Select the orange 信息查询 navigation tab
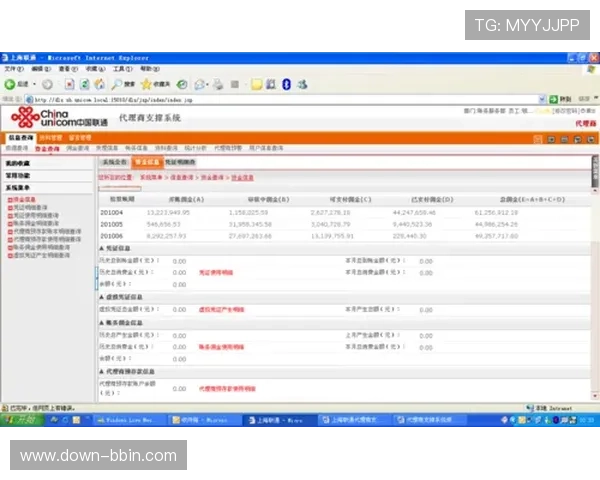The width and height of the screenshot is (600, 480). 20,137
